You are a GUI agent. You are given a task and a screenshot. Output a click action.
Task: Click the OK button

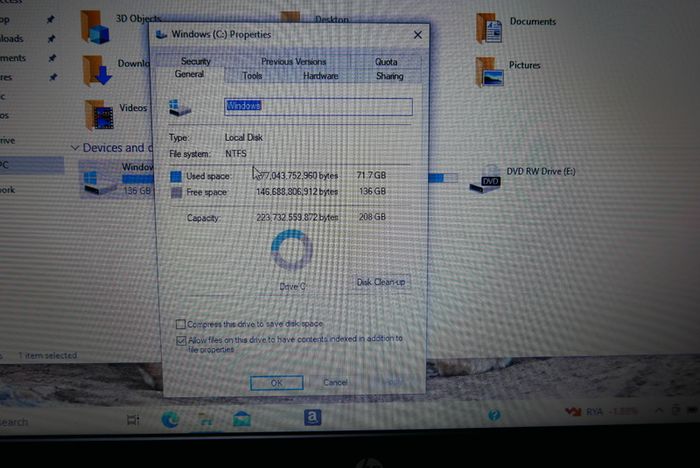coord(277,383)
